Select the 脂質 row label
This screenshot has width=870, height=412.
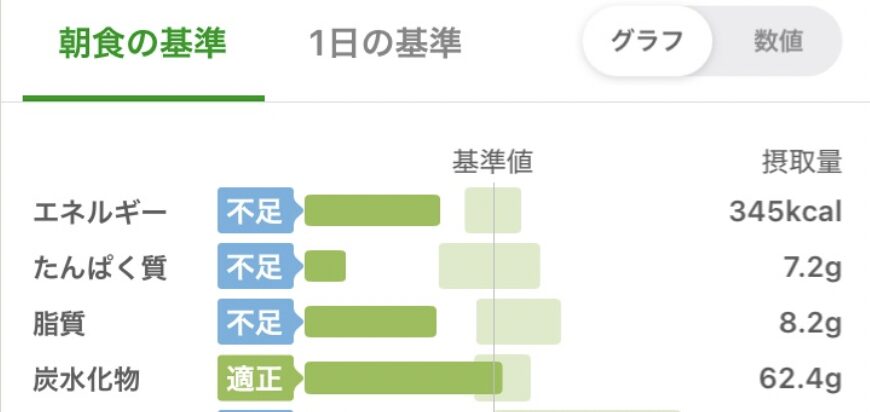click(x=62, y=324)
